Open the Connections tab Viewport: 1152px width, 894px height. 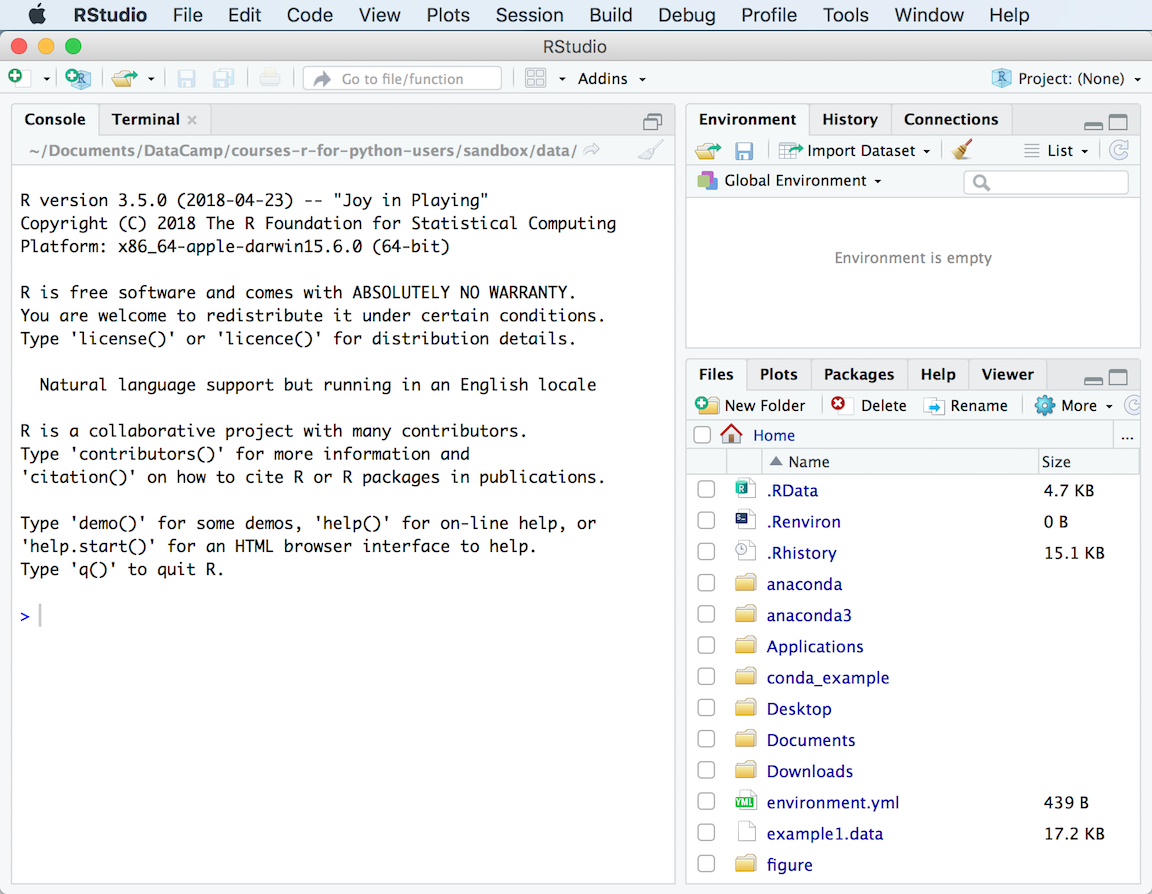(x=951, y=120)
